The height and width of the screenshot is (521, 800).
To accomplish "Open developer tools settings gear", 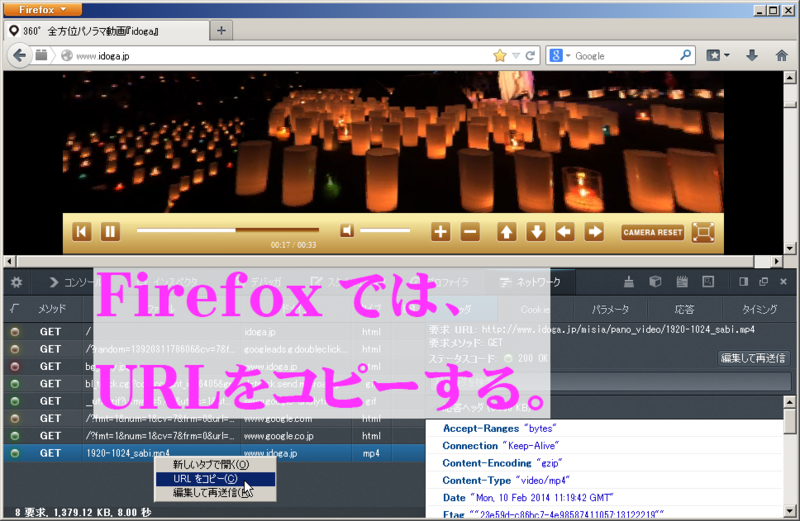I will coord(17,282).
